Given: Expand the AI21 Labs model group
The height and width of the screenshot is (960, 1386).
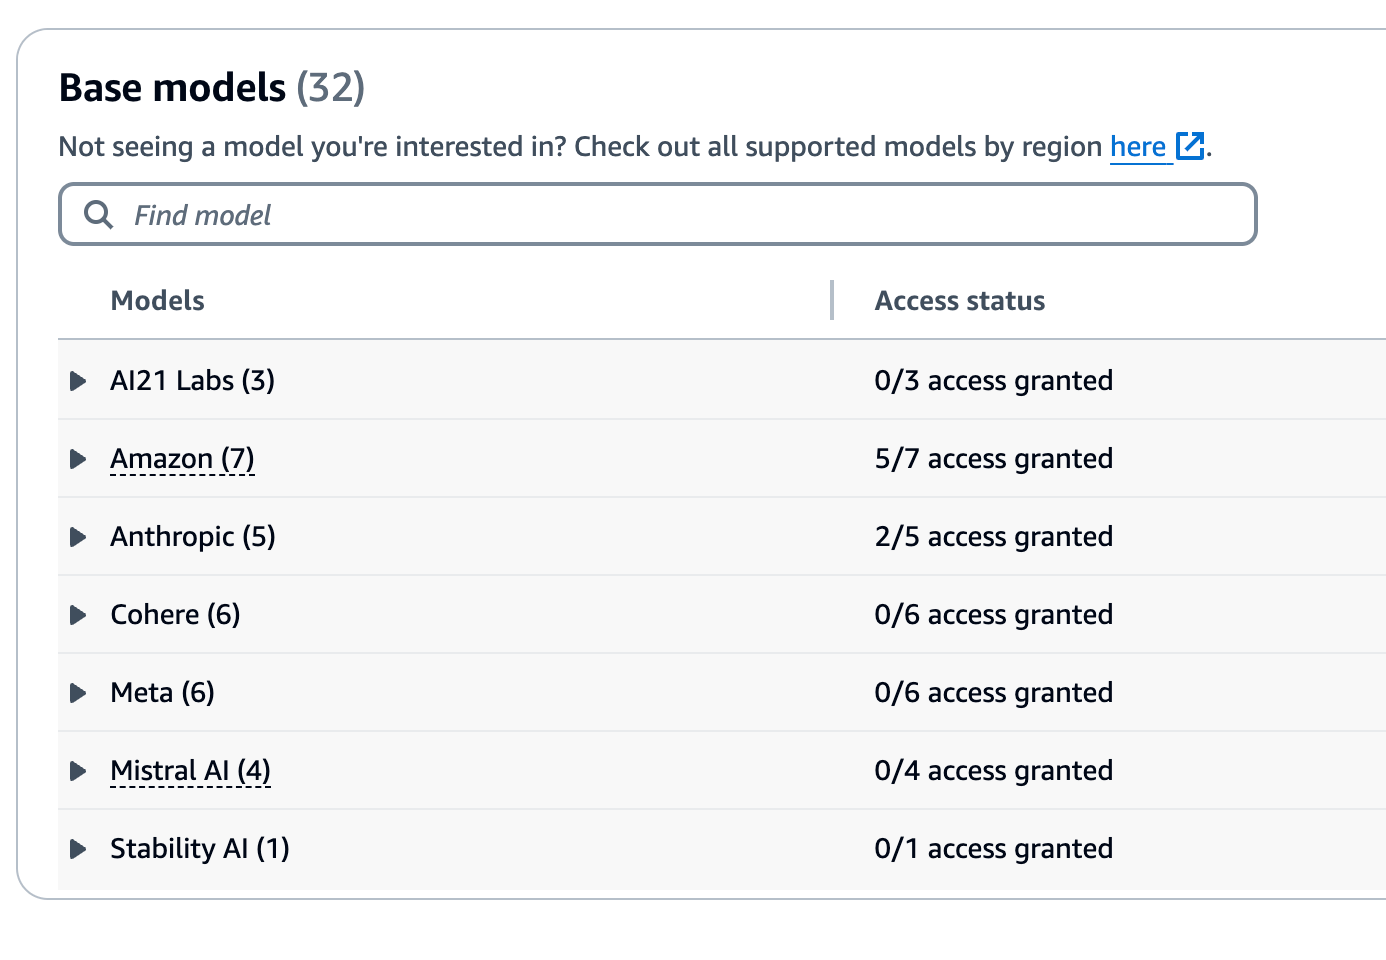Looking at the screenshot, I should point(78,381).
